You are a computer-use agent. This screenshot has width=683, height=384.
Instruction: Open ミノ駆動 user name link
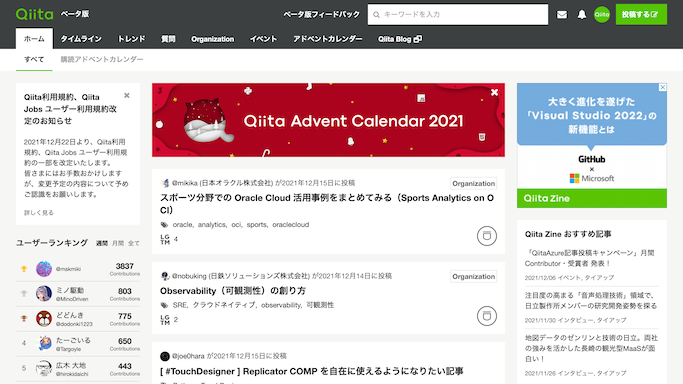pos(70,290)
